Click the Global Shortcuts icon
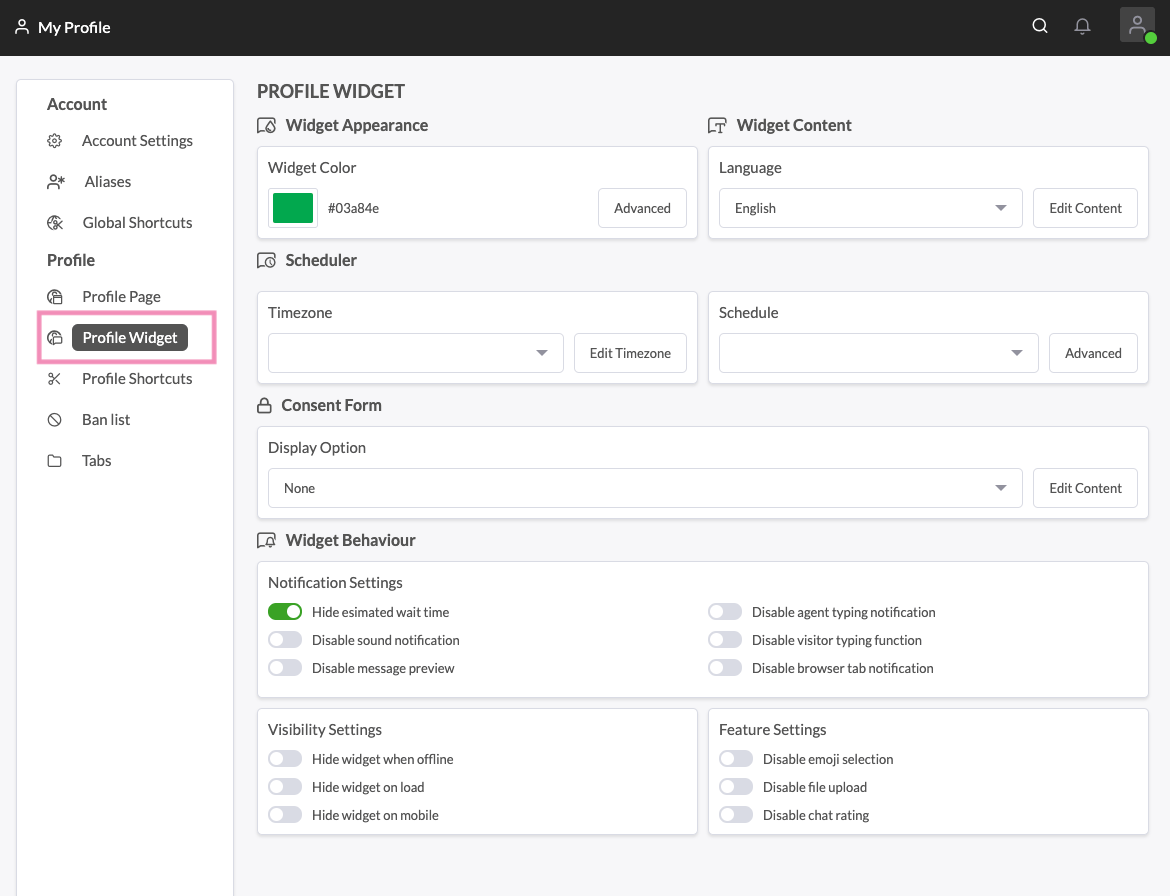Image resolution: width=1170 pixels, height=896 pixels. click(x=56, y=223)
